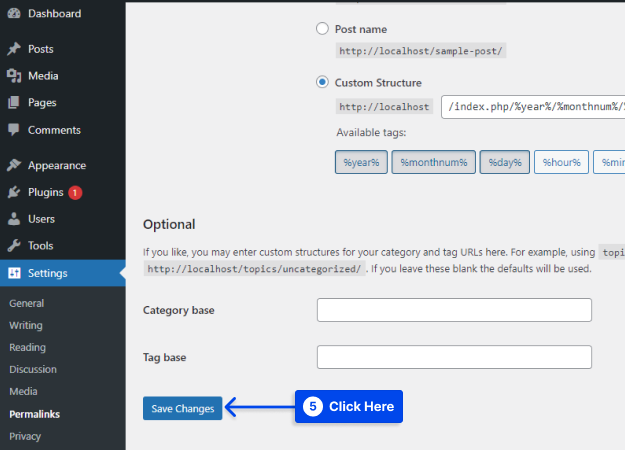
Task: Click the Dashboard gauge icon
Action: (14, 14)
